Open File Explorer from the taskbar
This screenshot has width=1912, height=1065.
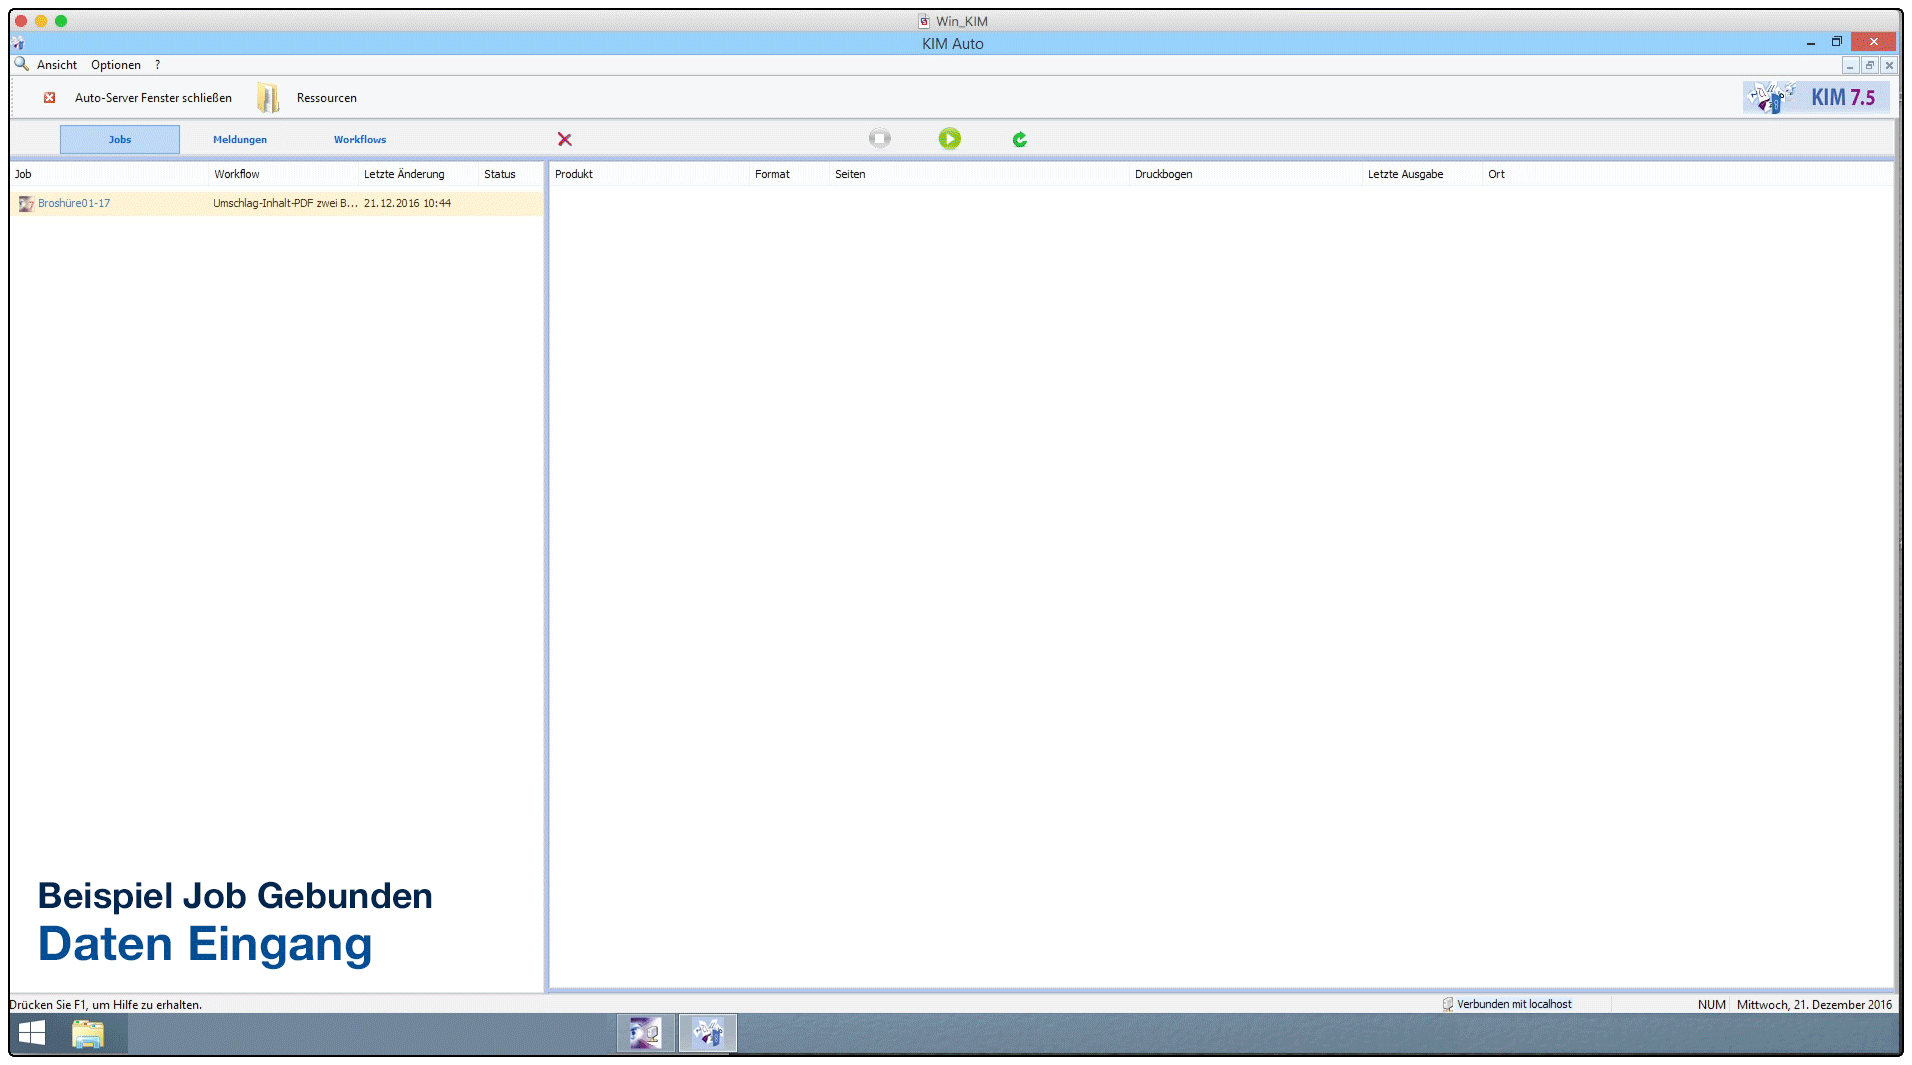[x=89, y=1032]
